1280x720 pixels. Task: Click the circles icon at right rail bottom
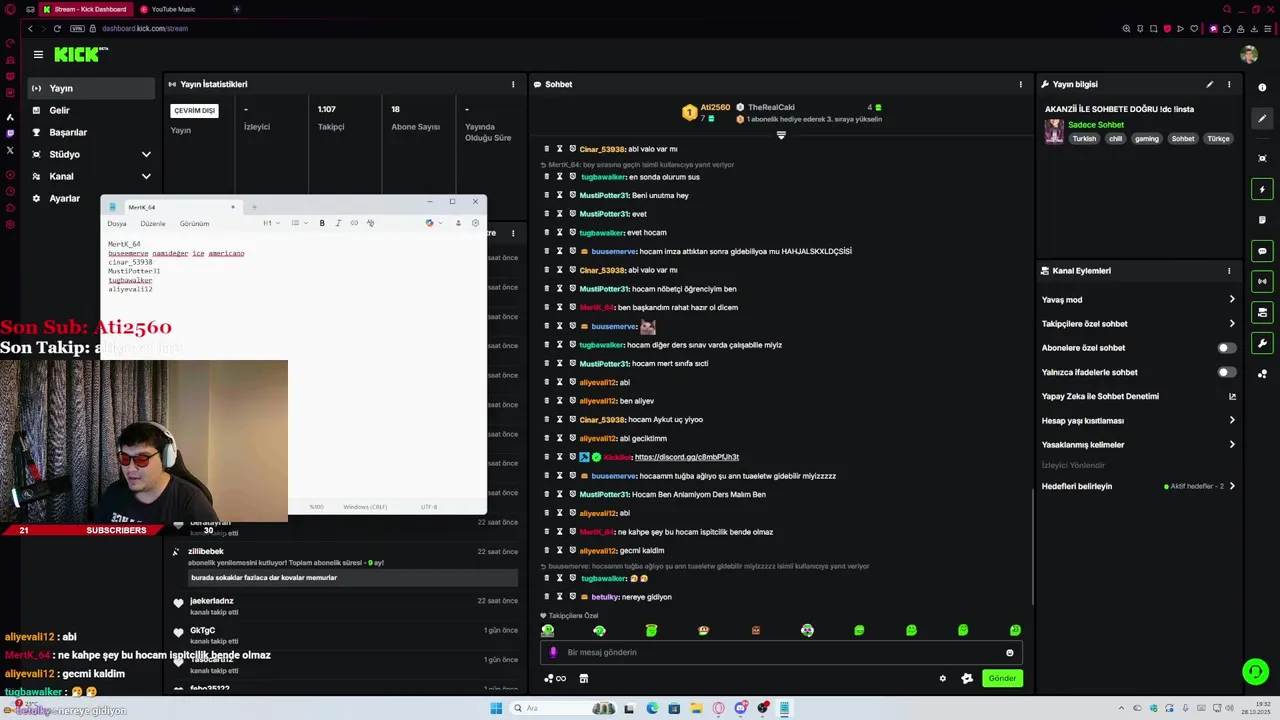pos(1262,374)
